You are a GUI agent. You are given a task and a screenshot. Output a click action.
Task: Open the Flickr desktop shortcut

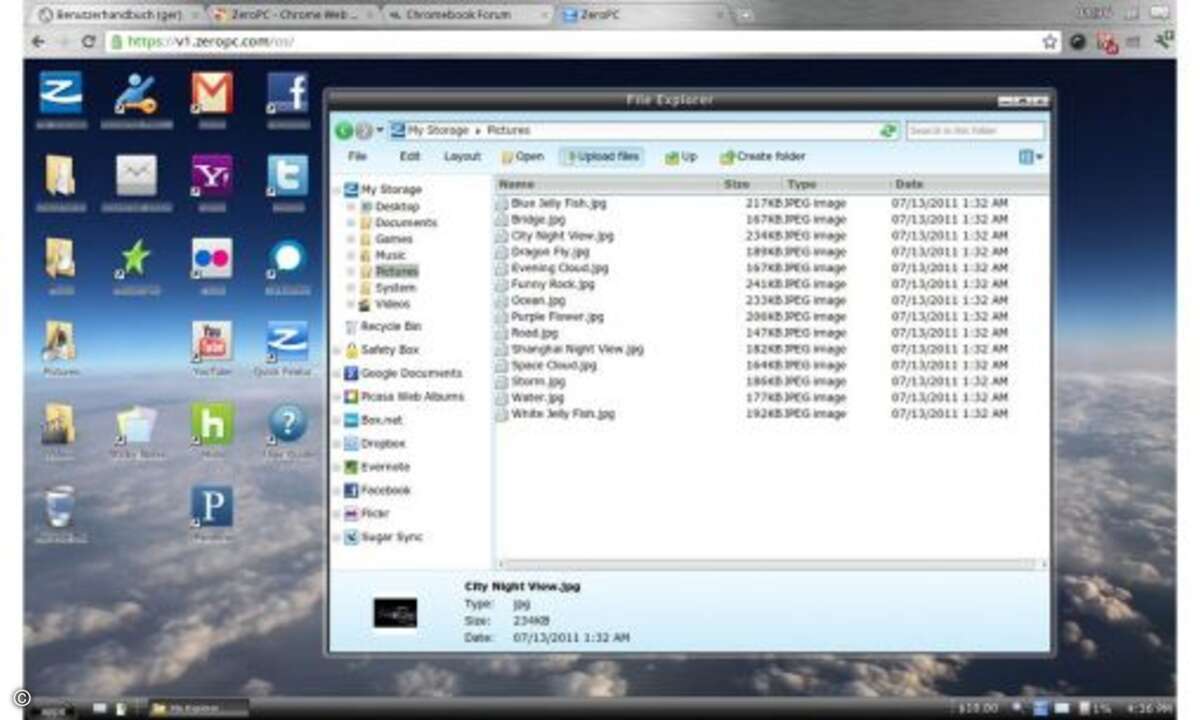point(212,258)
